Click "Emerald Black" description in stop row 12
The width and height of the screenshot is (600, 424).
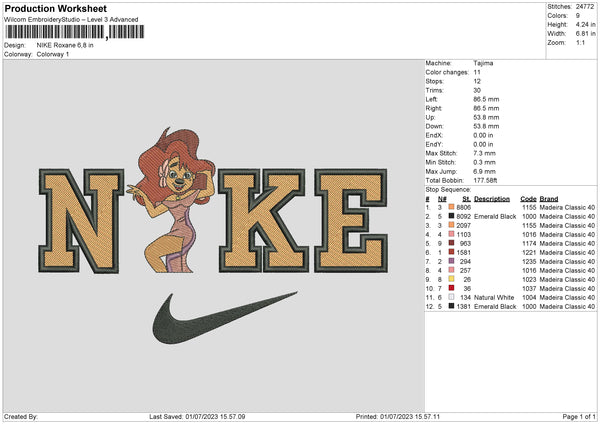tap(495, 307)
